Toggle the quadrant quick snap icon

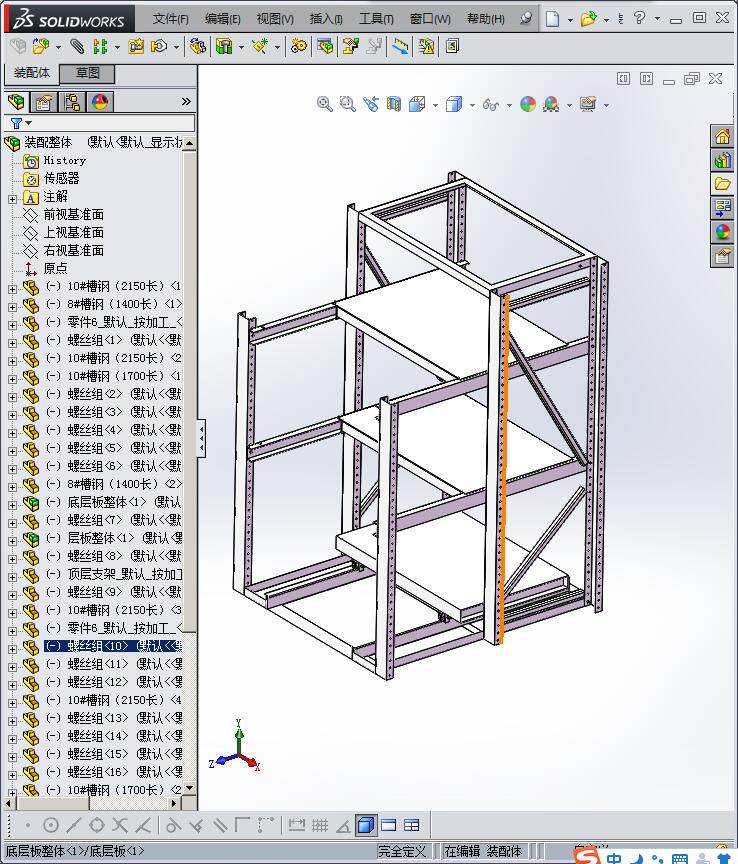coord(97,825)
